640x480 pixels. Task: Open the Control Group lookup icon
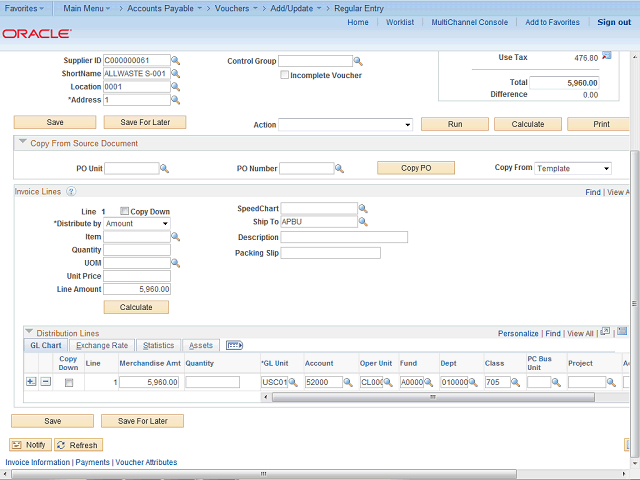[x=358, y=61]
